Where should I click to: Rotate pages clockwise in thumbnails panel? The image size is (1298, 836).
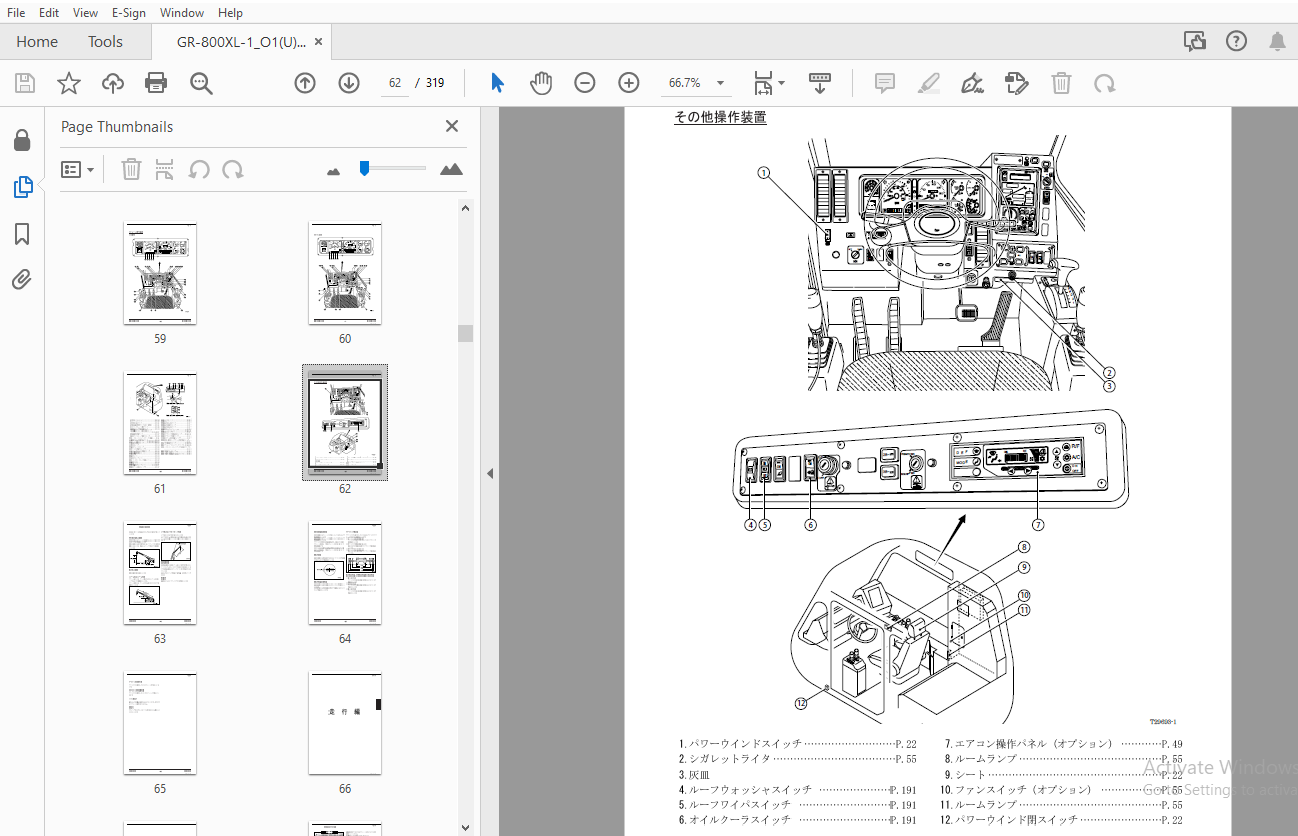tap(233, 169)
